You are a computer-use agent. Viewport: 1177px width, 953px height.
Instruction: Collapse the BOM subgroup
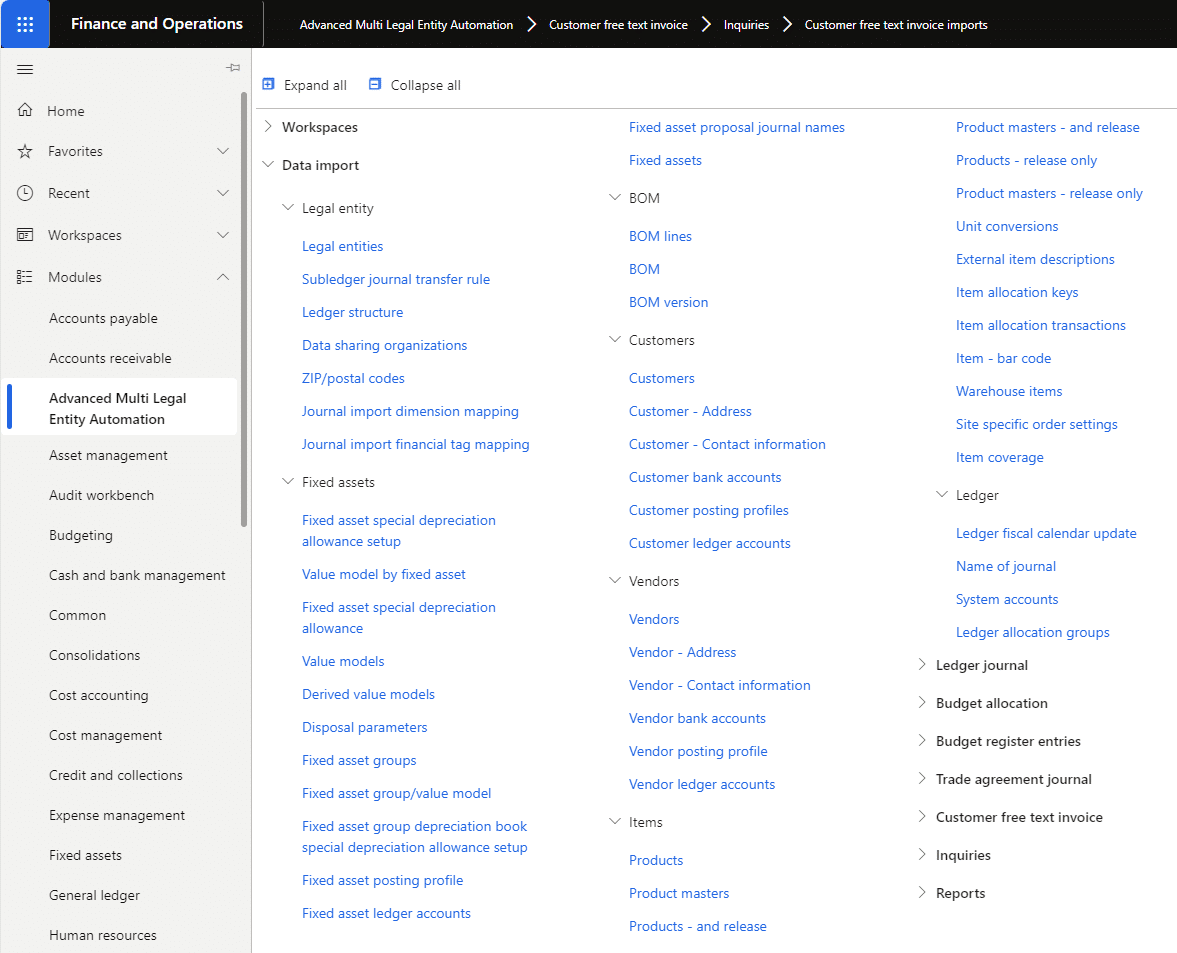[x=615, y=197]
